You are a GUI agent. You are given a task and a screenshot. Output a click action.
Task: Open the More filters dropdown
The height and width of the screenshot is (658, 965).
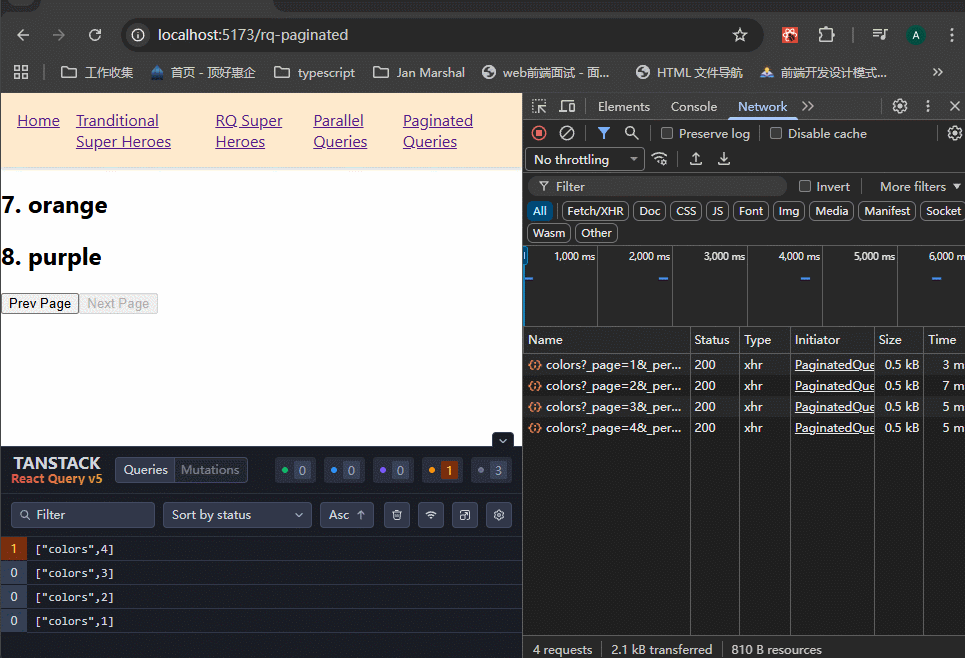tap(919, 186)
